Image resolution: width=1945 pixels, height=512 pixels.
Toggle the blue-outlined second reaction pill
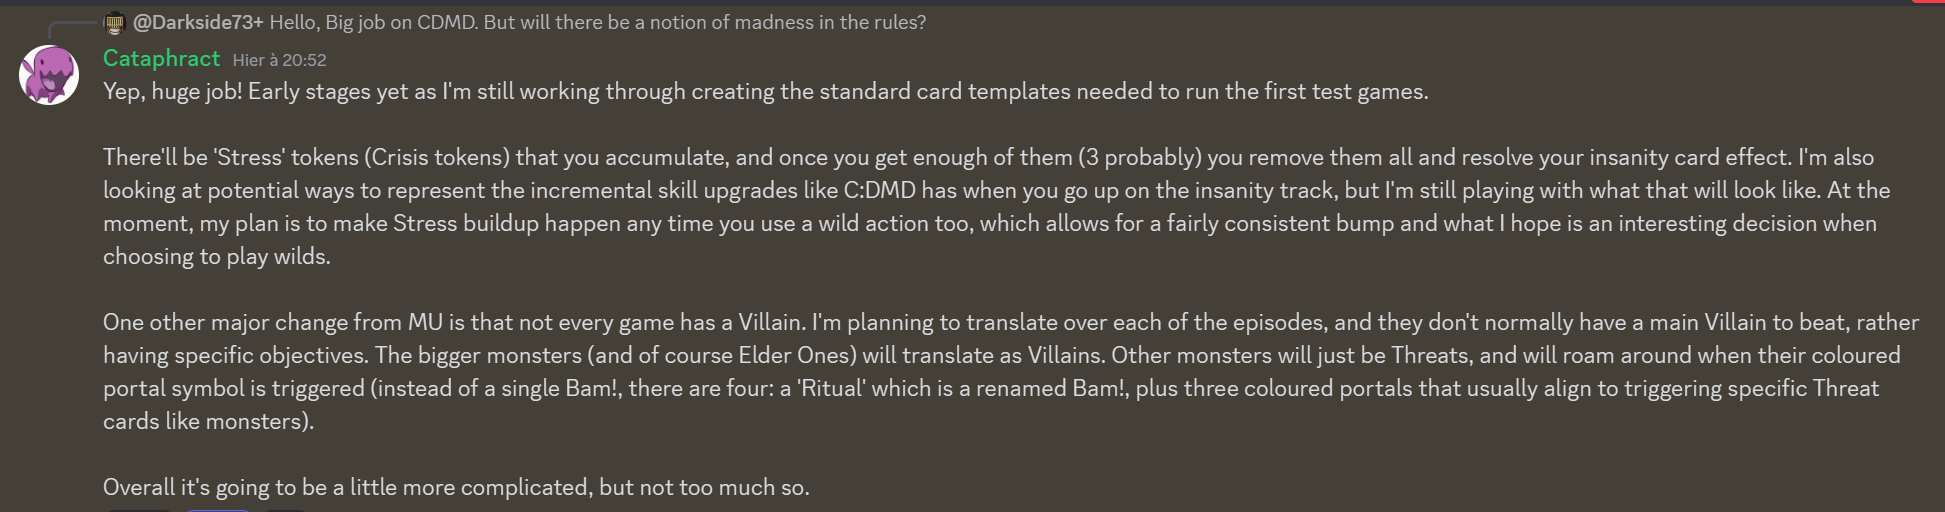tap(217, 509)
